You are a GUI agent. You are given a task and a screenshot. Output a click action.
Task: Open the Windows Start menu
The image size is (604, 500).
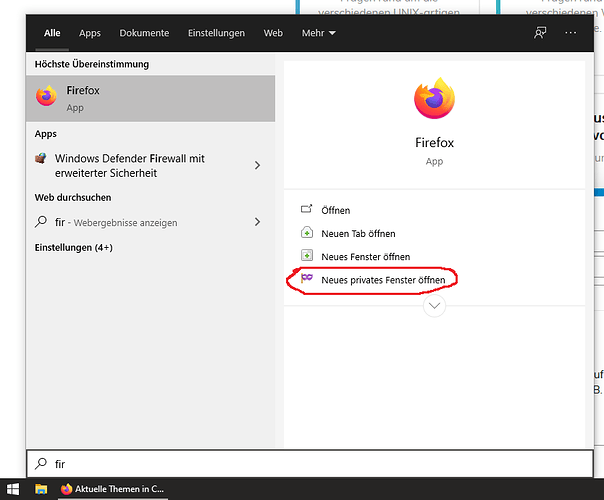tap(13, 489)
